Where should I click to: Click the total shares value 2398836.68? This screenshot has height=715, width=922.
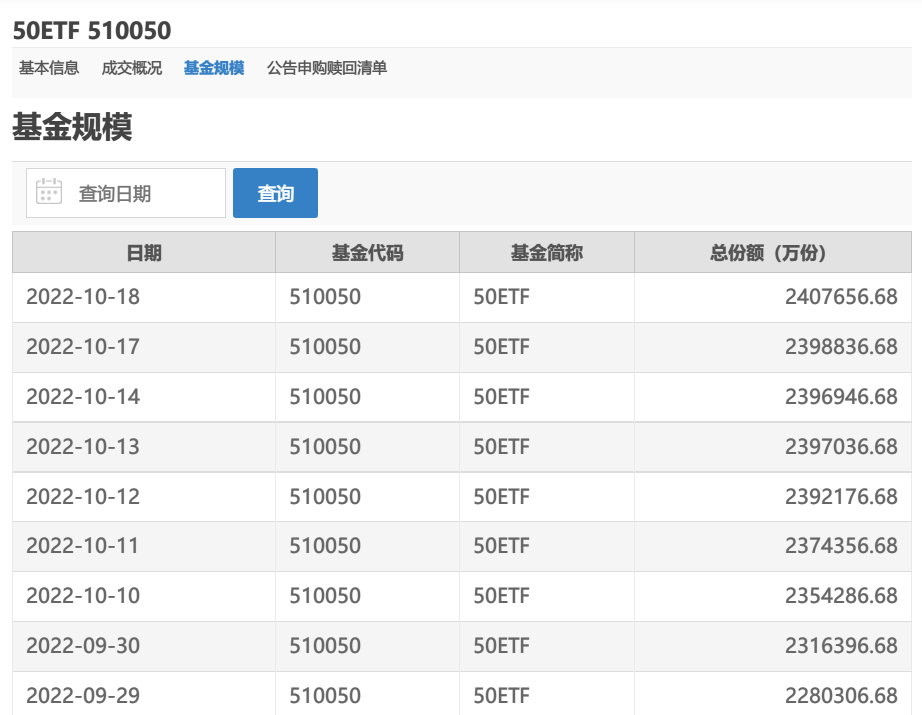841,347
